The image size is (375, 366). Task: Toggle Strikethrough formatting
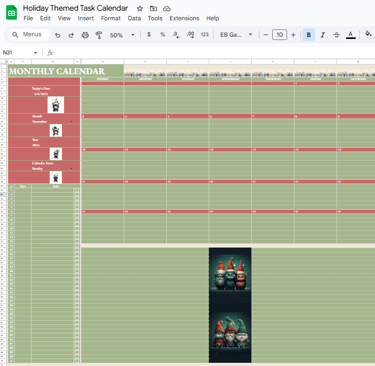click(336, 35)
